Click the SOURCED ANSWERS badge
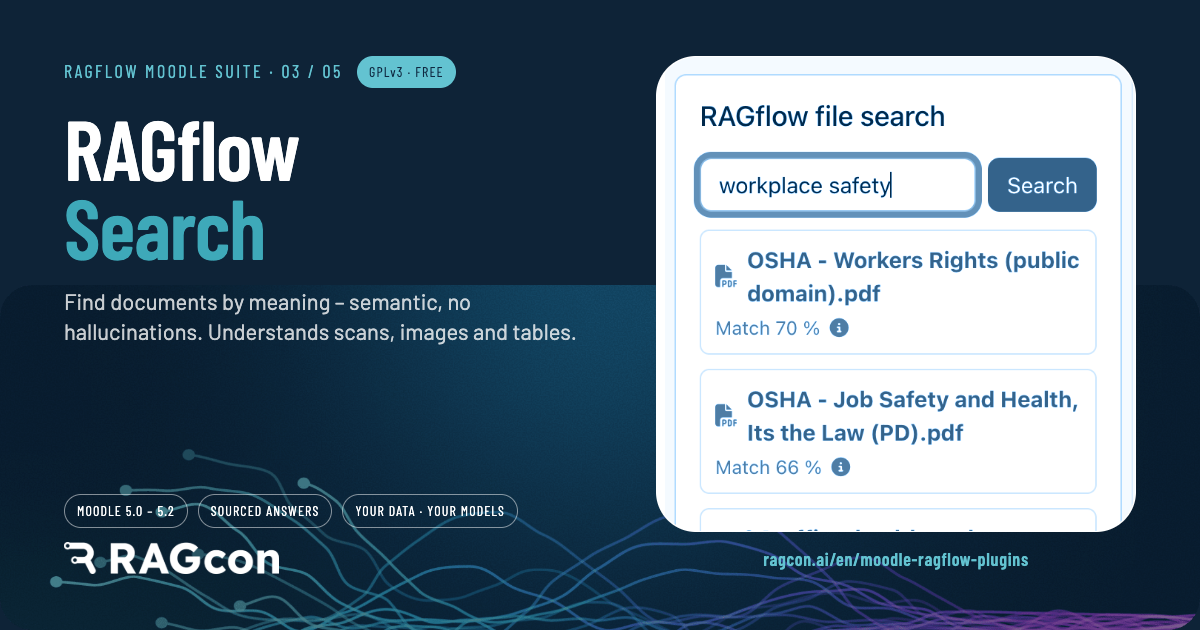This screenshot has width=1200, height=630. [x=265, y=511]
